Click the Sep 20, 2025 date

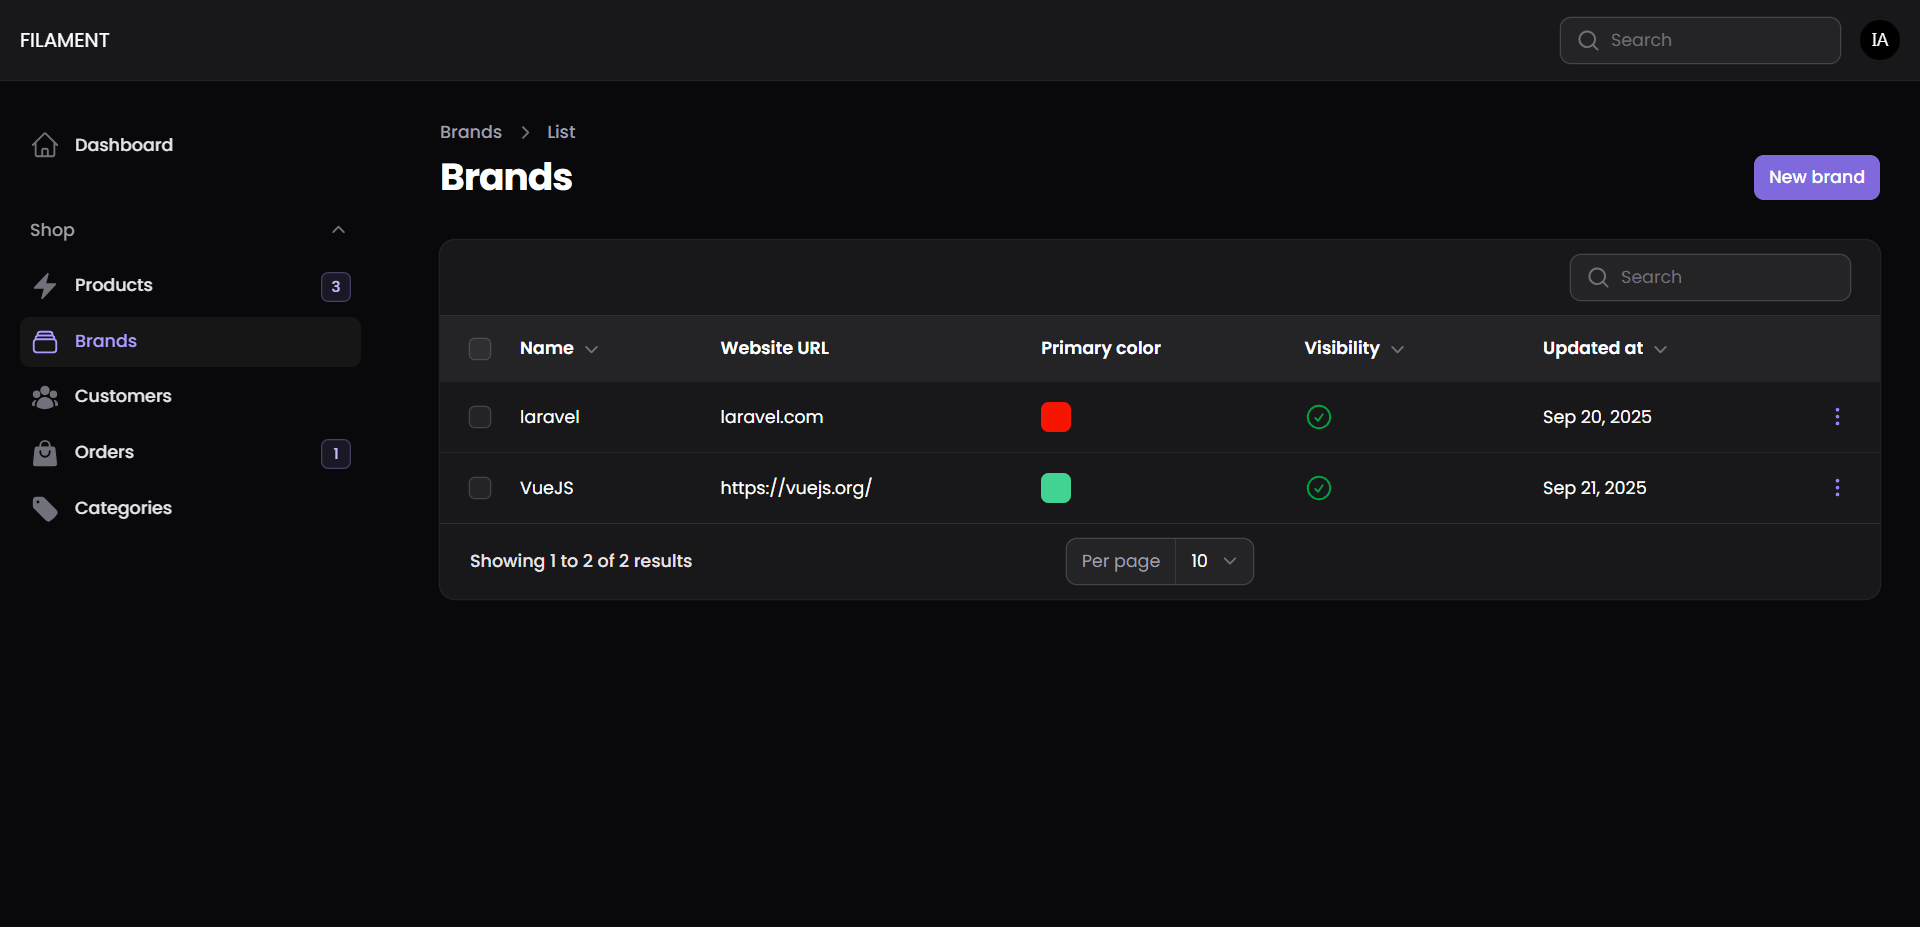[1597, 417]
